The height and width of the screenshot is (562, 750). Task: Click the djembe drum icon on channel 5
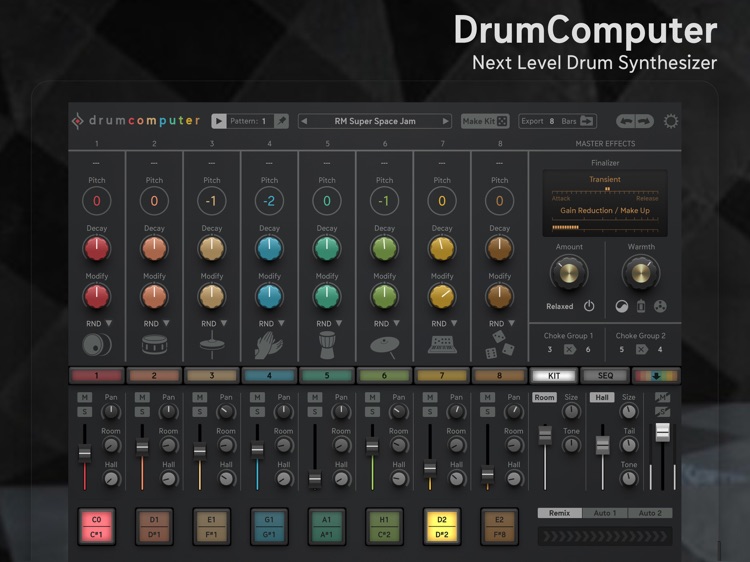point(327,345)
